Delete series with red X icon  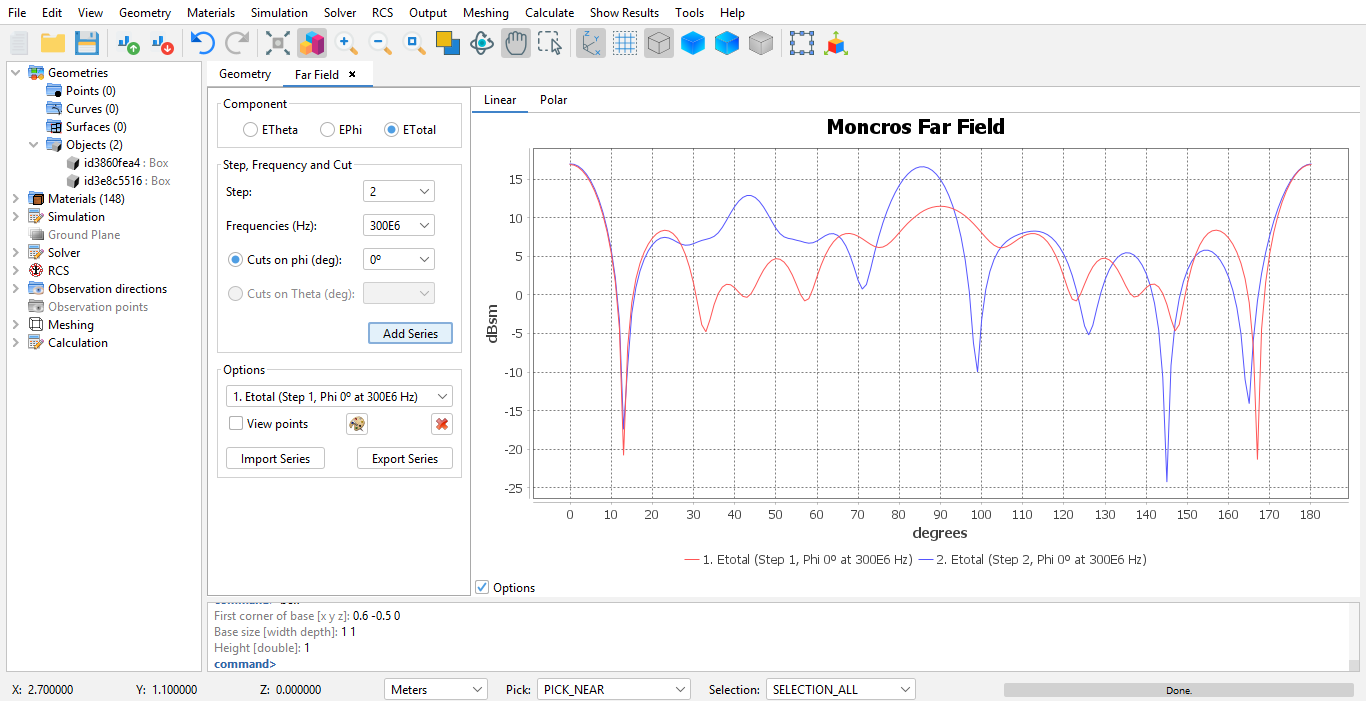coord(442,424)
